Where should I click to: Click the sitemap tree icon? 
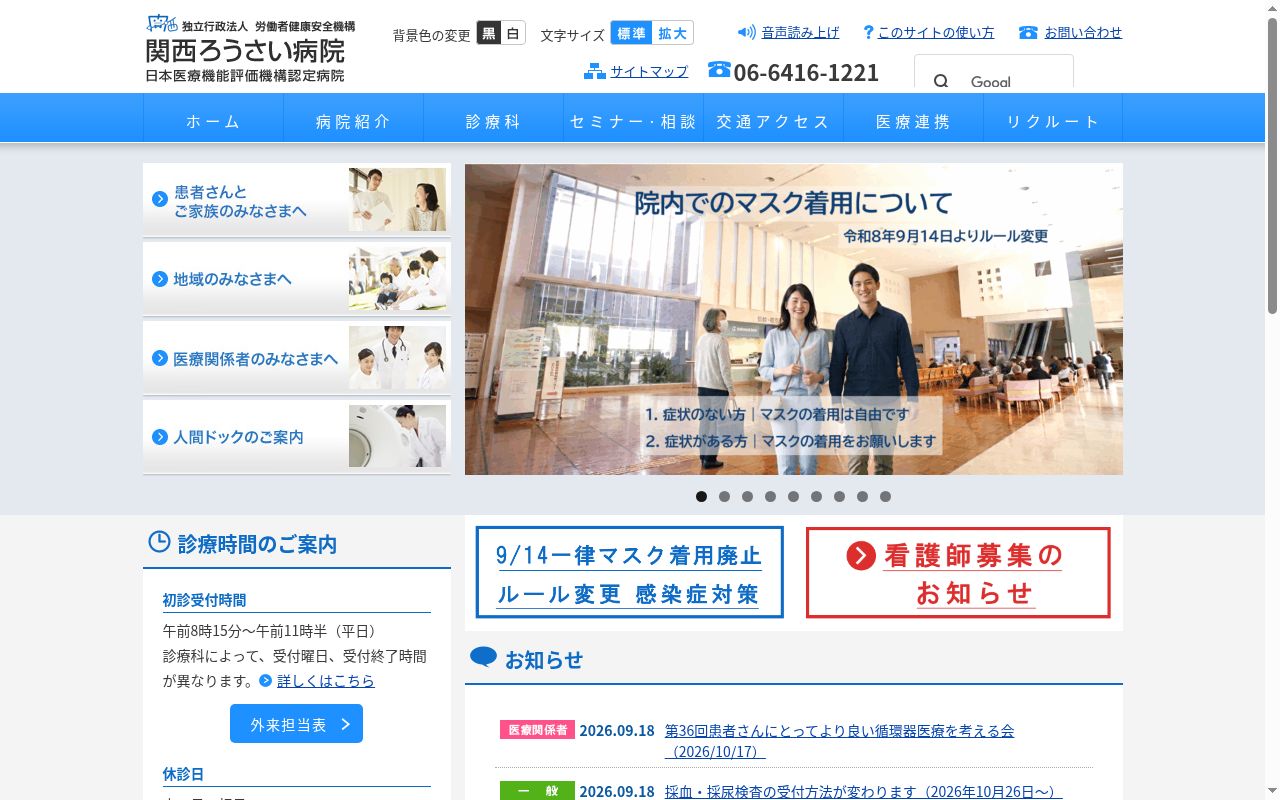(x=595, y=71)
